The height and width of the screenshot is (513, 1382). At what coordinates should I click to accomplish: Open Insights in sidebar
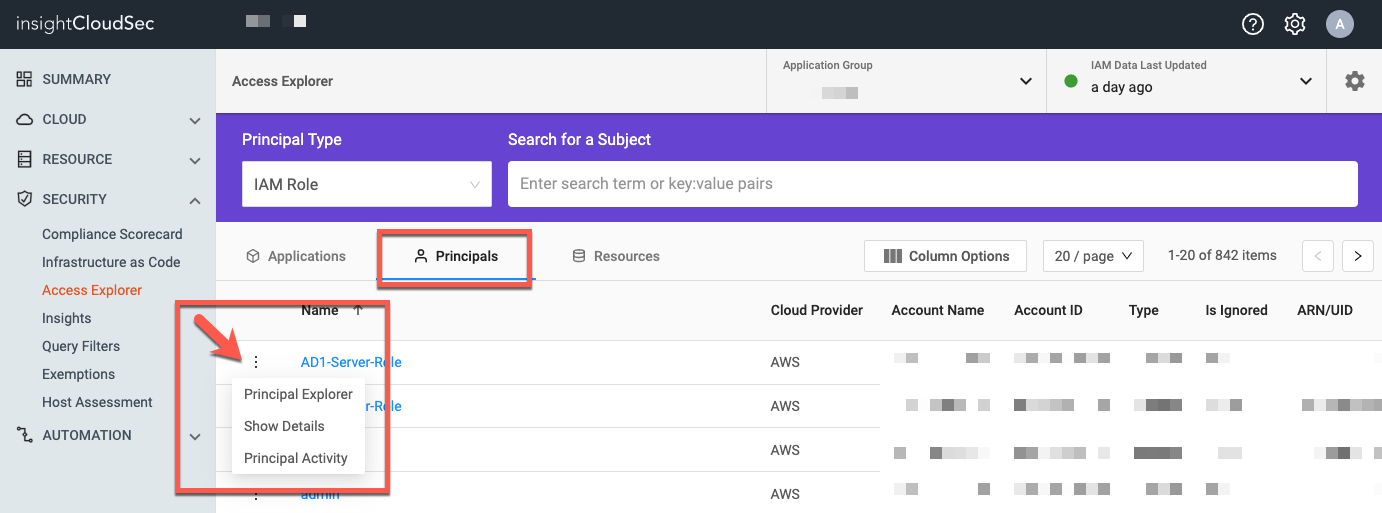(67, 318)
